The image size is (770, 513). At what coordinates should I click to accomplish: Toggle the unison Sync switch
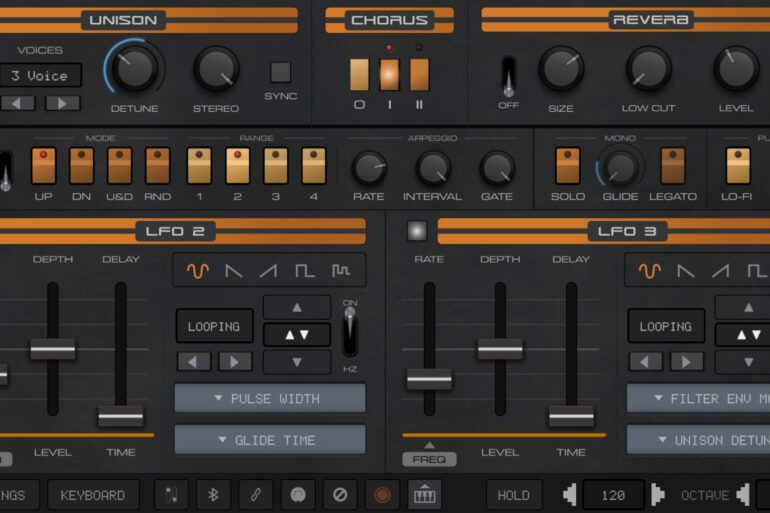pyautogui.click(x=281, y=73)
